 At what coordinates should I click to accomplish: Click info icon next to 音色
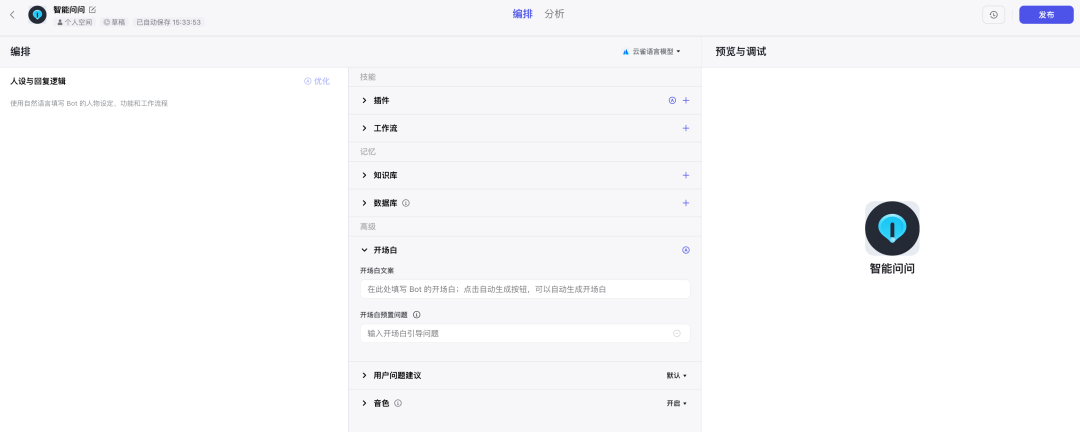398,403
